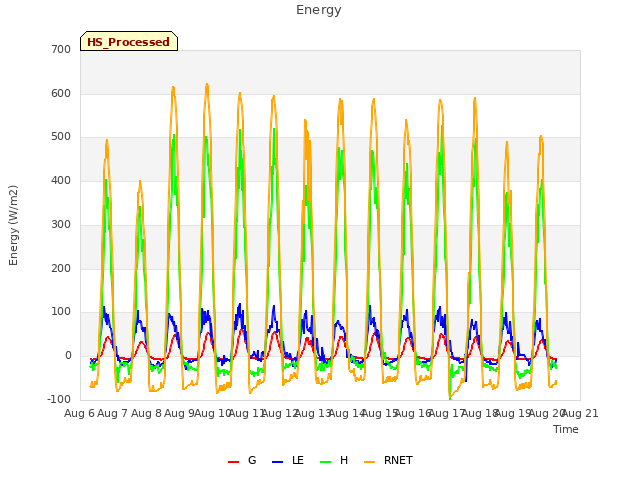Click the RNET legend entry
This screenshot has width=640, height=480.
click(x=388, y=460)
